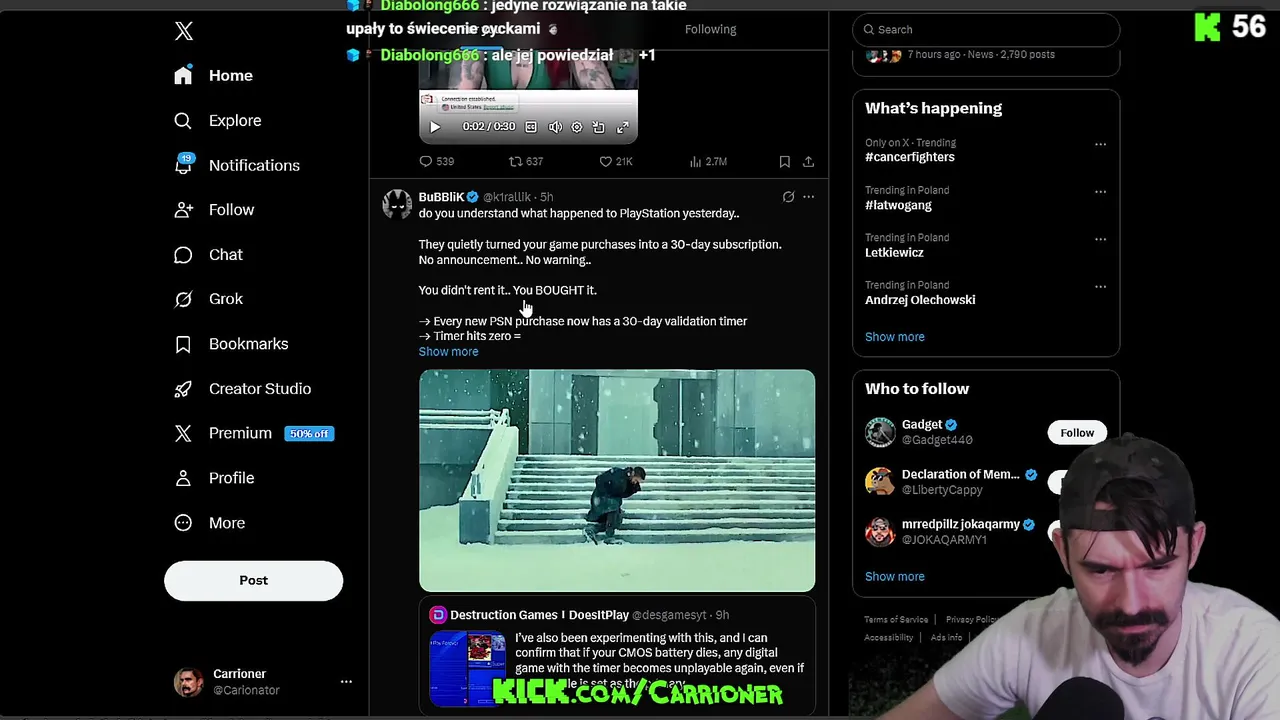Toggle captions on the video player
Viewport: 1280px width, 720px height.
531,127
